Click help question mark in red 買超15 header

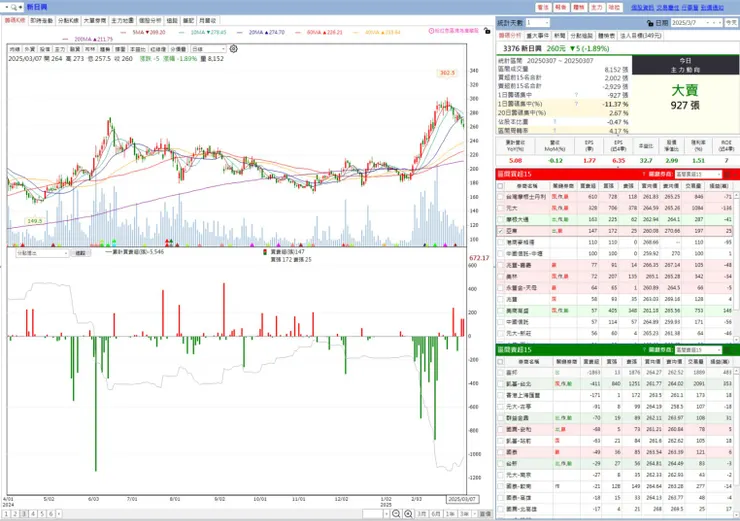644,174
